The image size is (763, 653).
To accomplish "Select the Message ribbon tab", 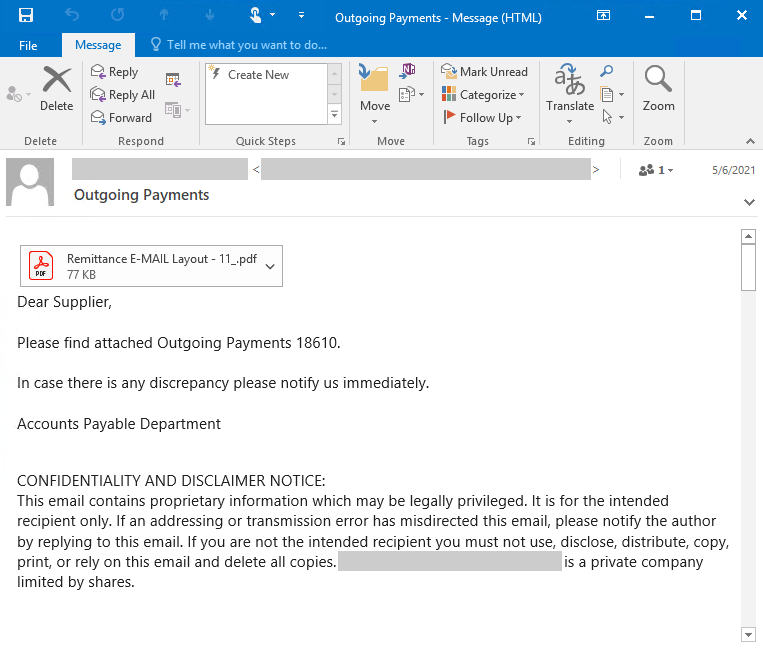I will coord(98,45).
